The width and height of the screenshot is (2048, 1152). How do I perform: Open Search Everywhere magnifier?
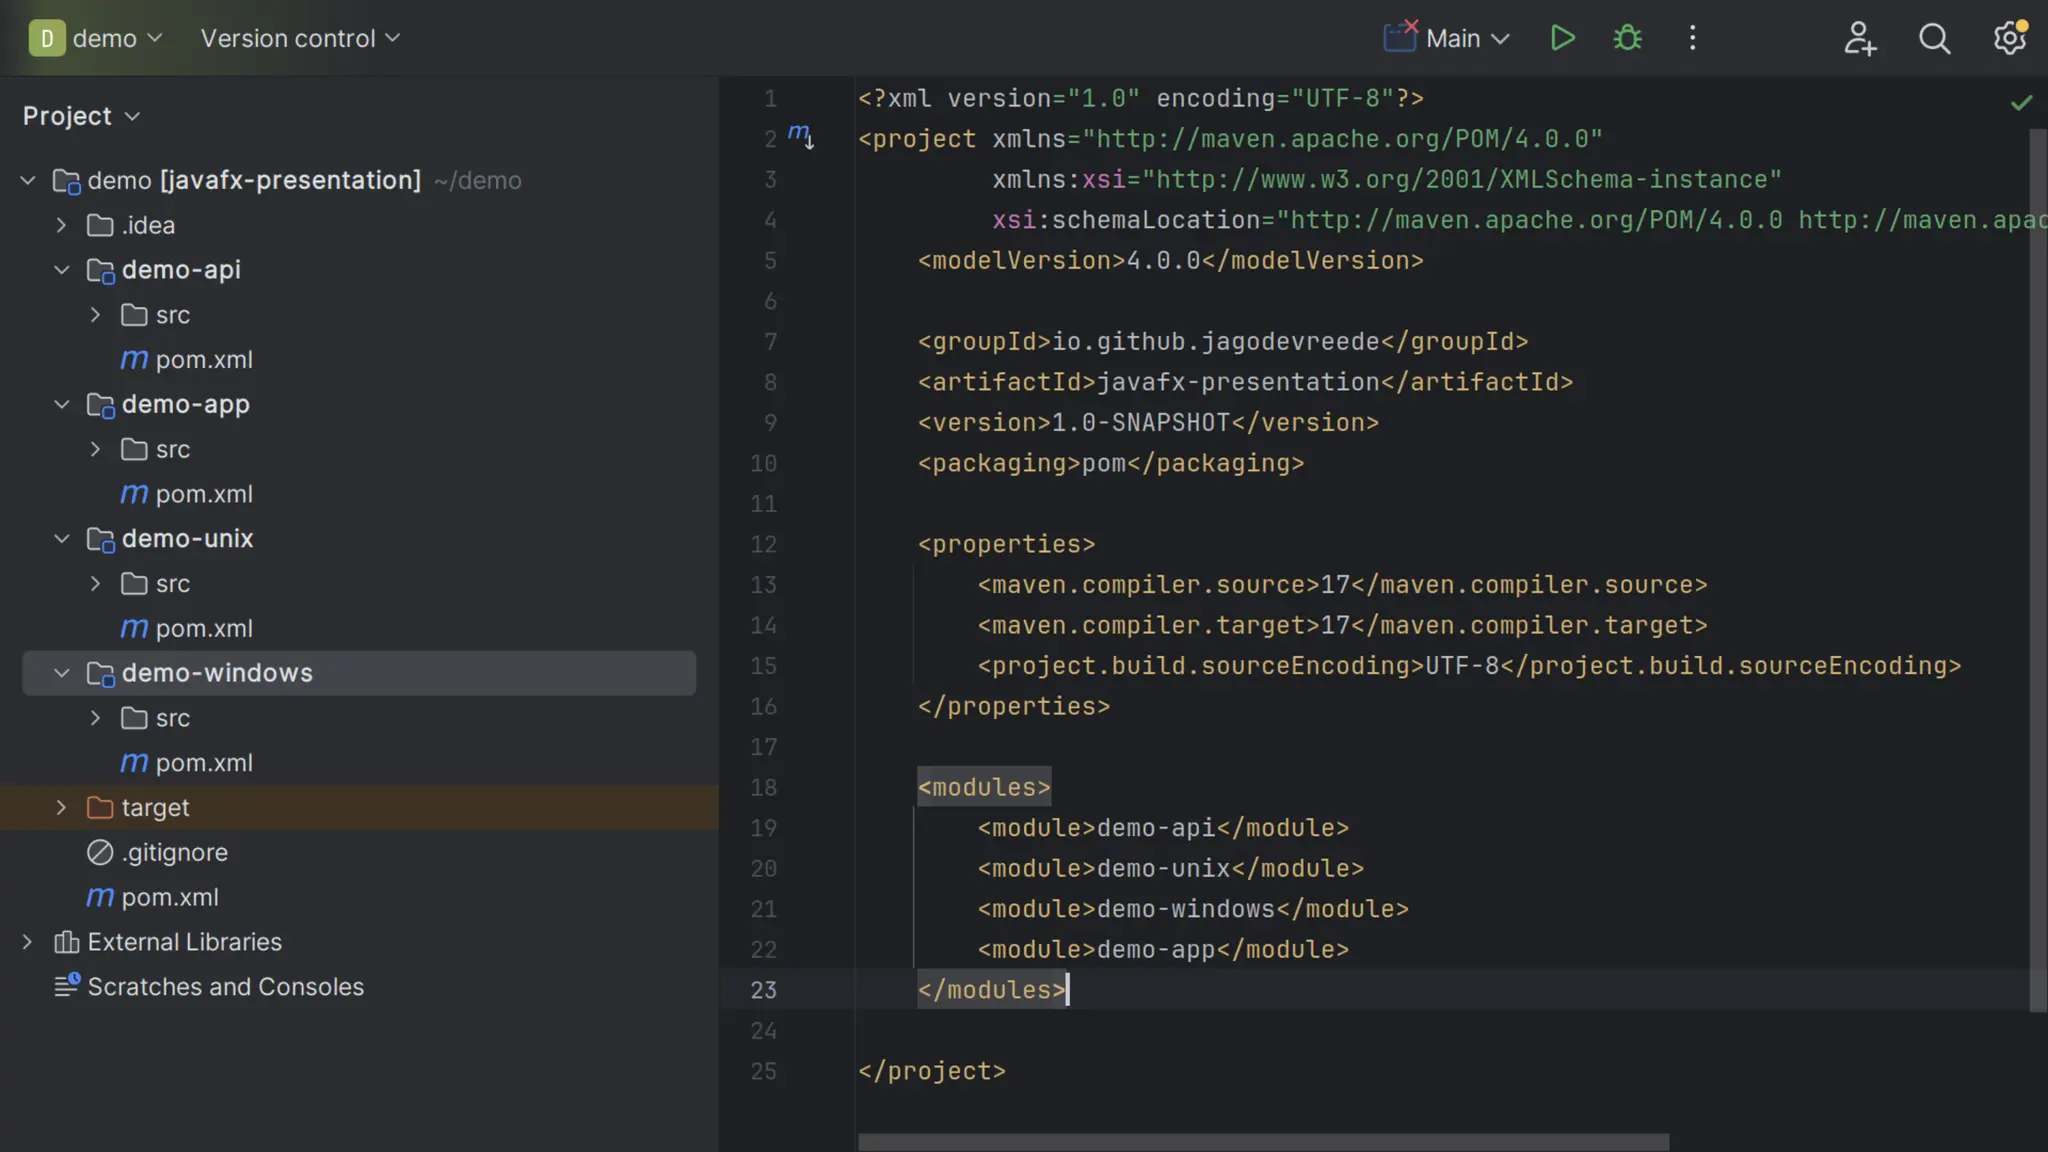[x=1934, y=38]
